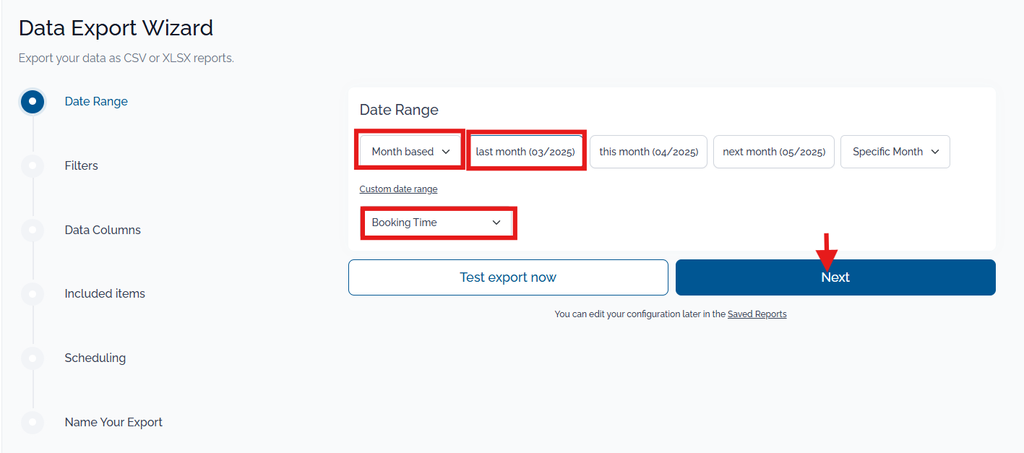Image resolution: width=1024 pixels, height=453 pixels.
Task: Expand the Specific Month dropdown
Action: (x=895, y=151)
